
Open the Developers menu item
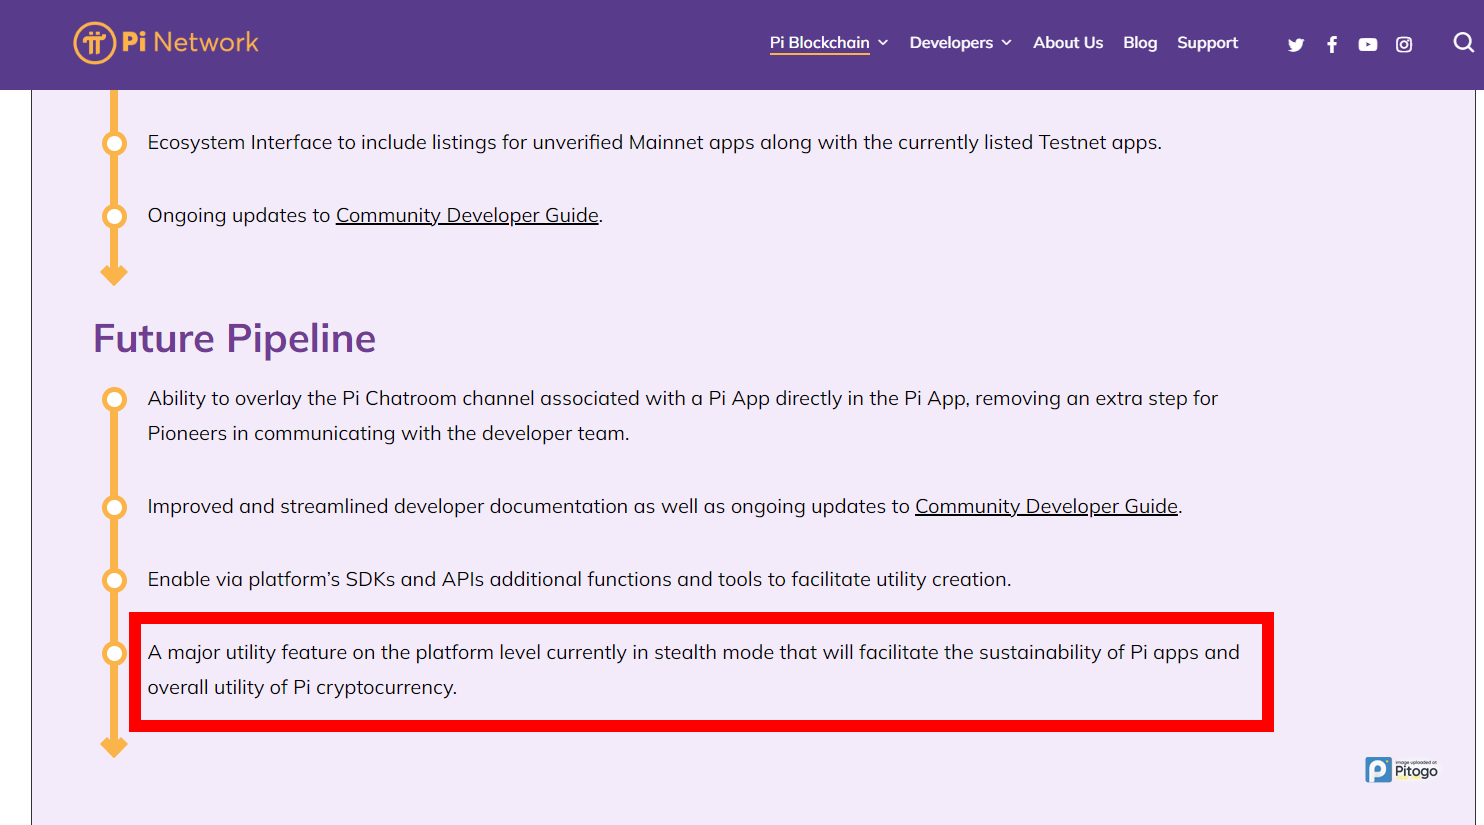point(950,43)
